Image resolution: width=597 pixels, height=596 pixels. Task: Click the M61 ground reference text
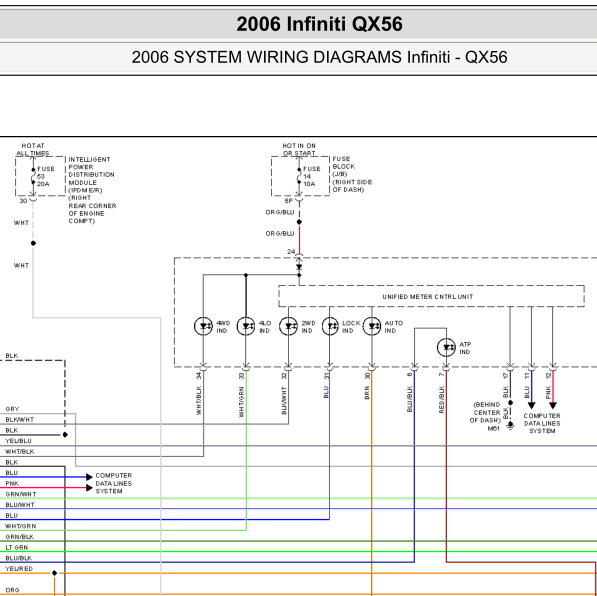tap(494, 428)
